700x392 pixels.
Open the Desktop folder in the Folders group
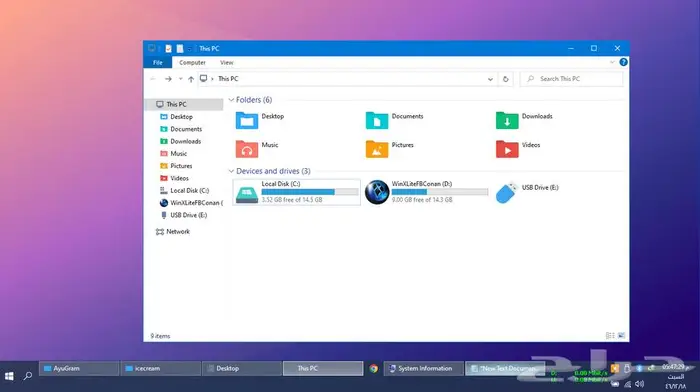tap(247, 121)
